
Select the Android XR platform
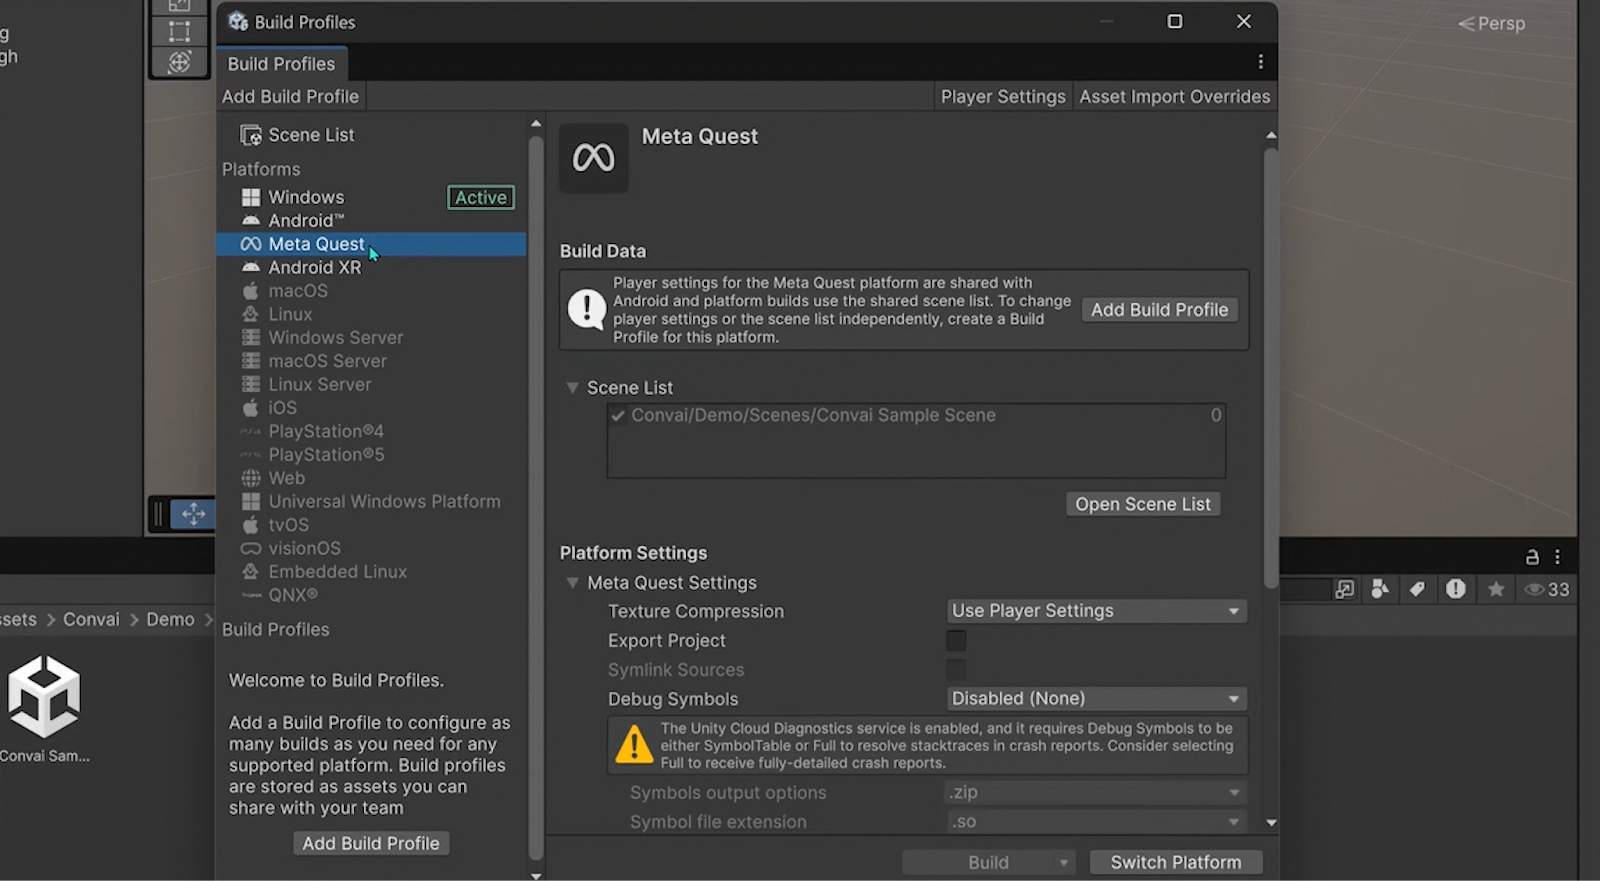point(371,267)
